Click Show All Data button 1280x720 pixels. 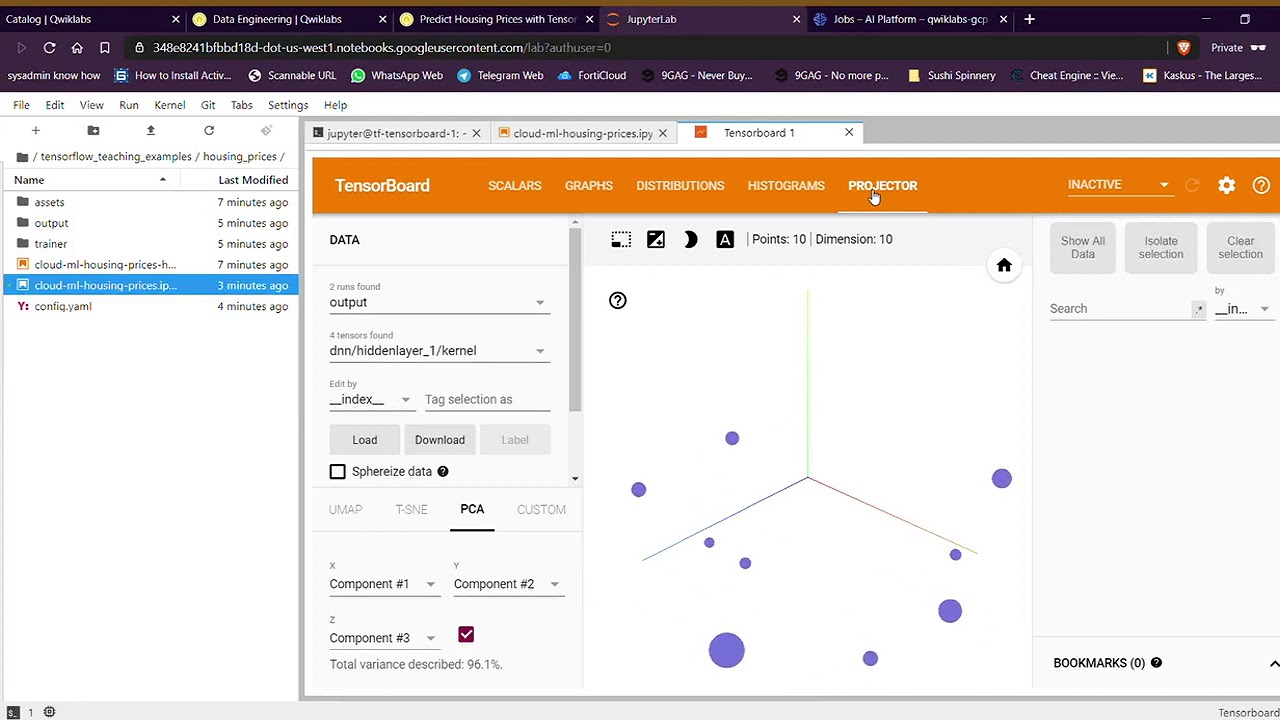click(1083, 247)
